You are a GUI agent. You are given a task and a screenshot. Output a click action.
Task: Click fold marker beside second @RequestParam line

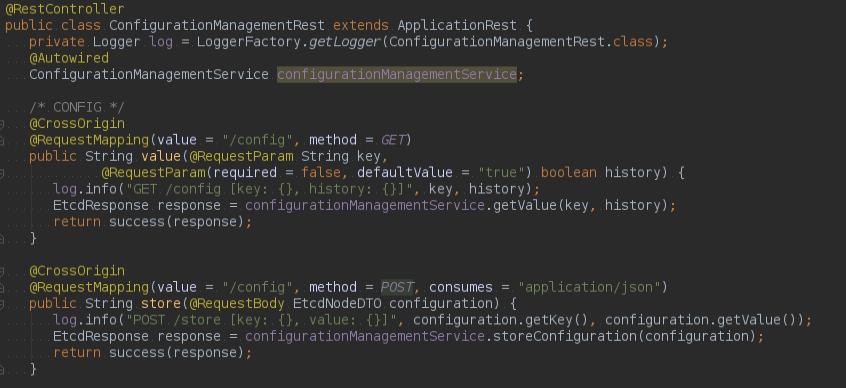2,173
